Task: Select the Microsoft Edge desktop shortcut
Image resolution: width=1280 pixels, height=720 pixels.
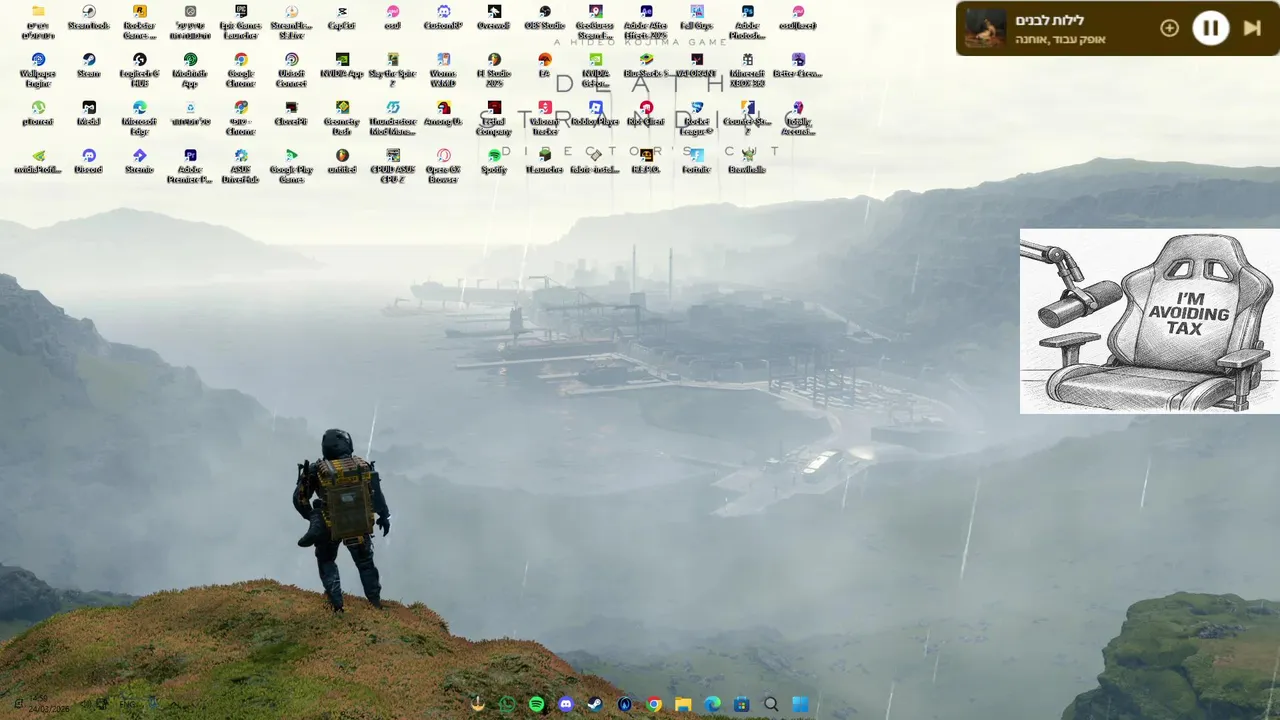Action: coord(139,118)
